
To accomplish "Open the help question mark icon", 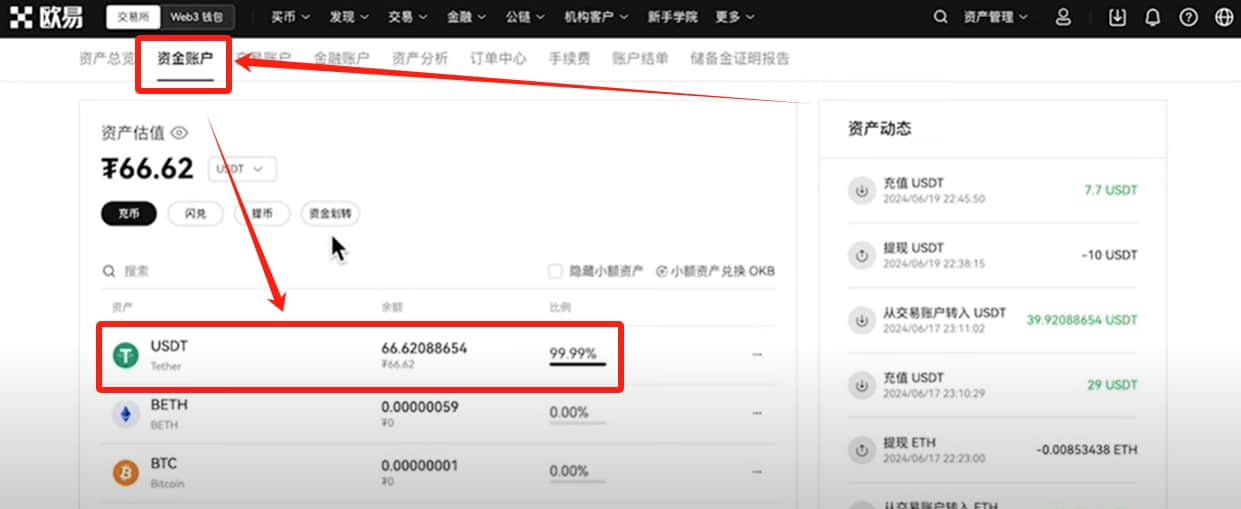I will (x=1188, y=17).
